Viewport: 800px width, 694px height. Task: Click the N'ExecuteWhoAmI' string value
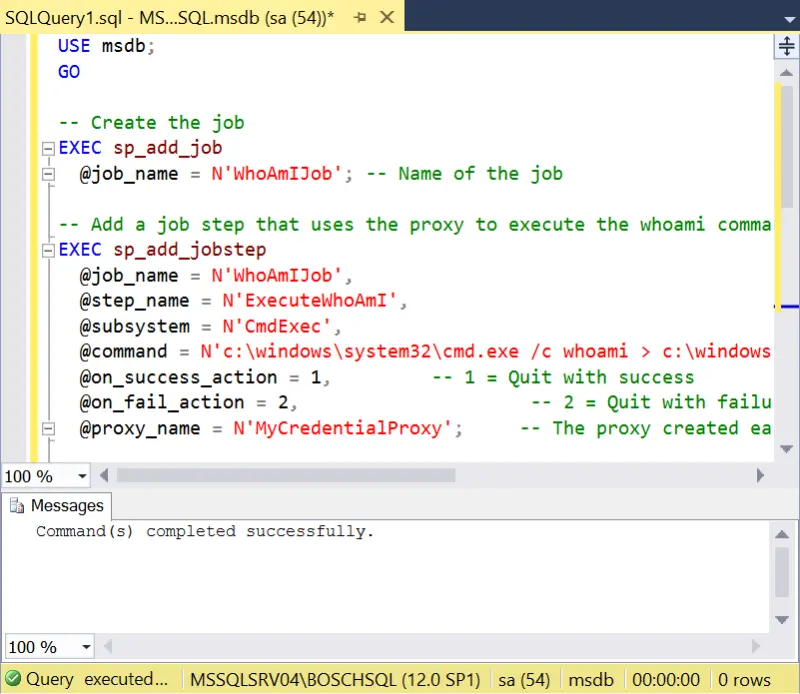click(309, 301)
